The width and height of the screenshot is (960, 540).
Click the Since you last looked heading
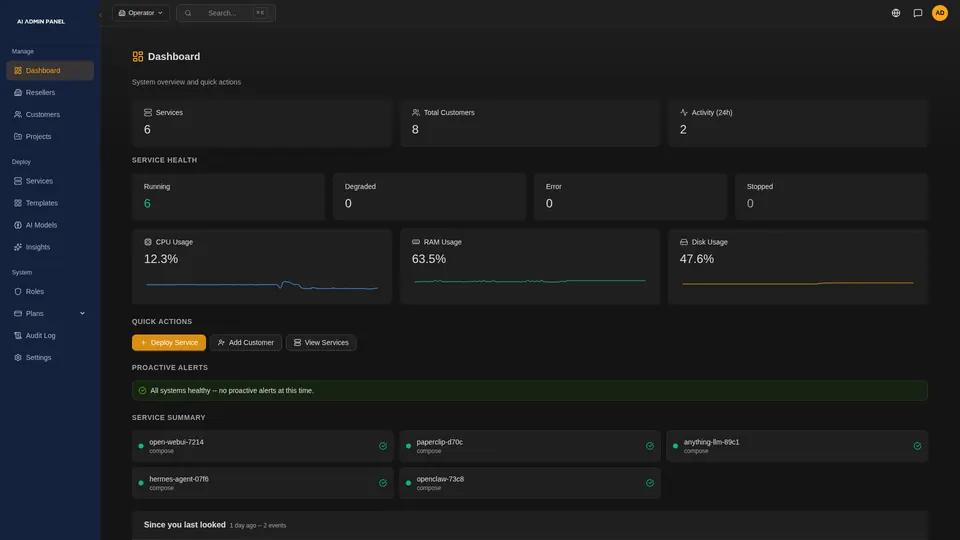pyautogui.click(x=184, y=525)
